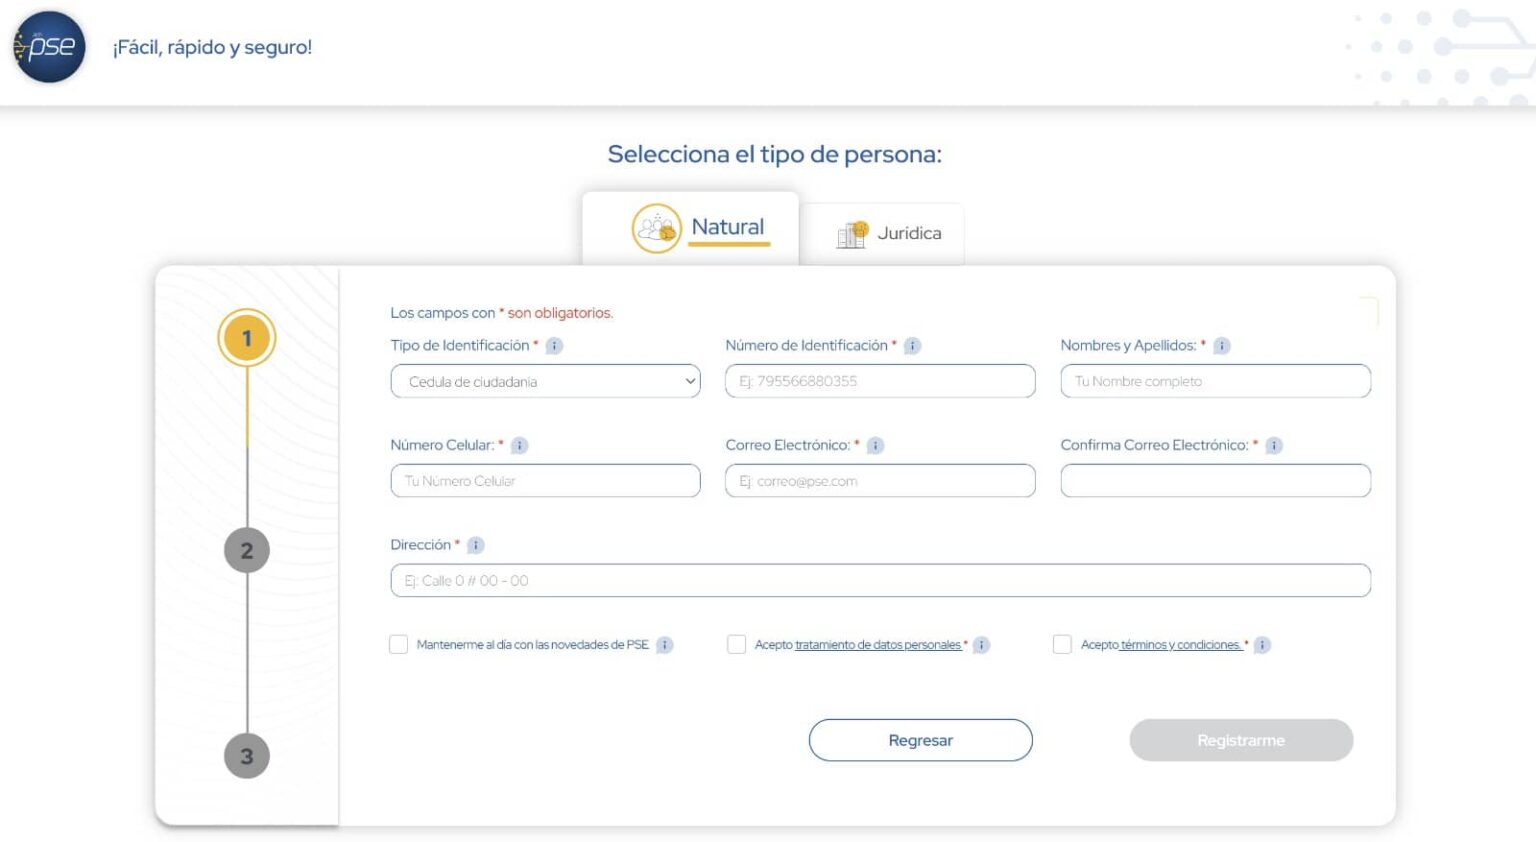Open the Tipo de Identificación dropdown
Image resolution: width=1536 pixels, height=842 pixels.
pos(545,381)
